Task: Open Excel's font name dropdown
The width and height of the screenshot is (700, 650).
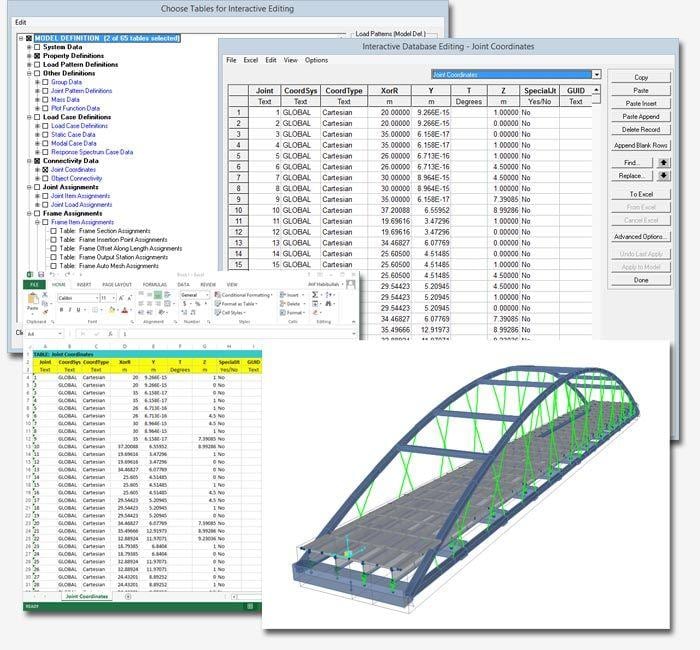Action: pyautogui.click(x=97, y=298)
